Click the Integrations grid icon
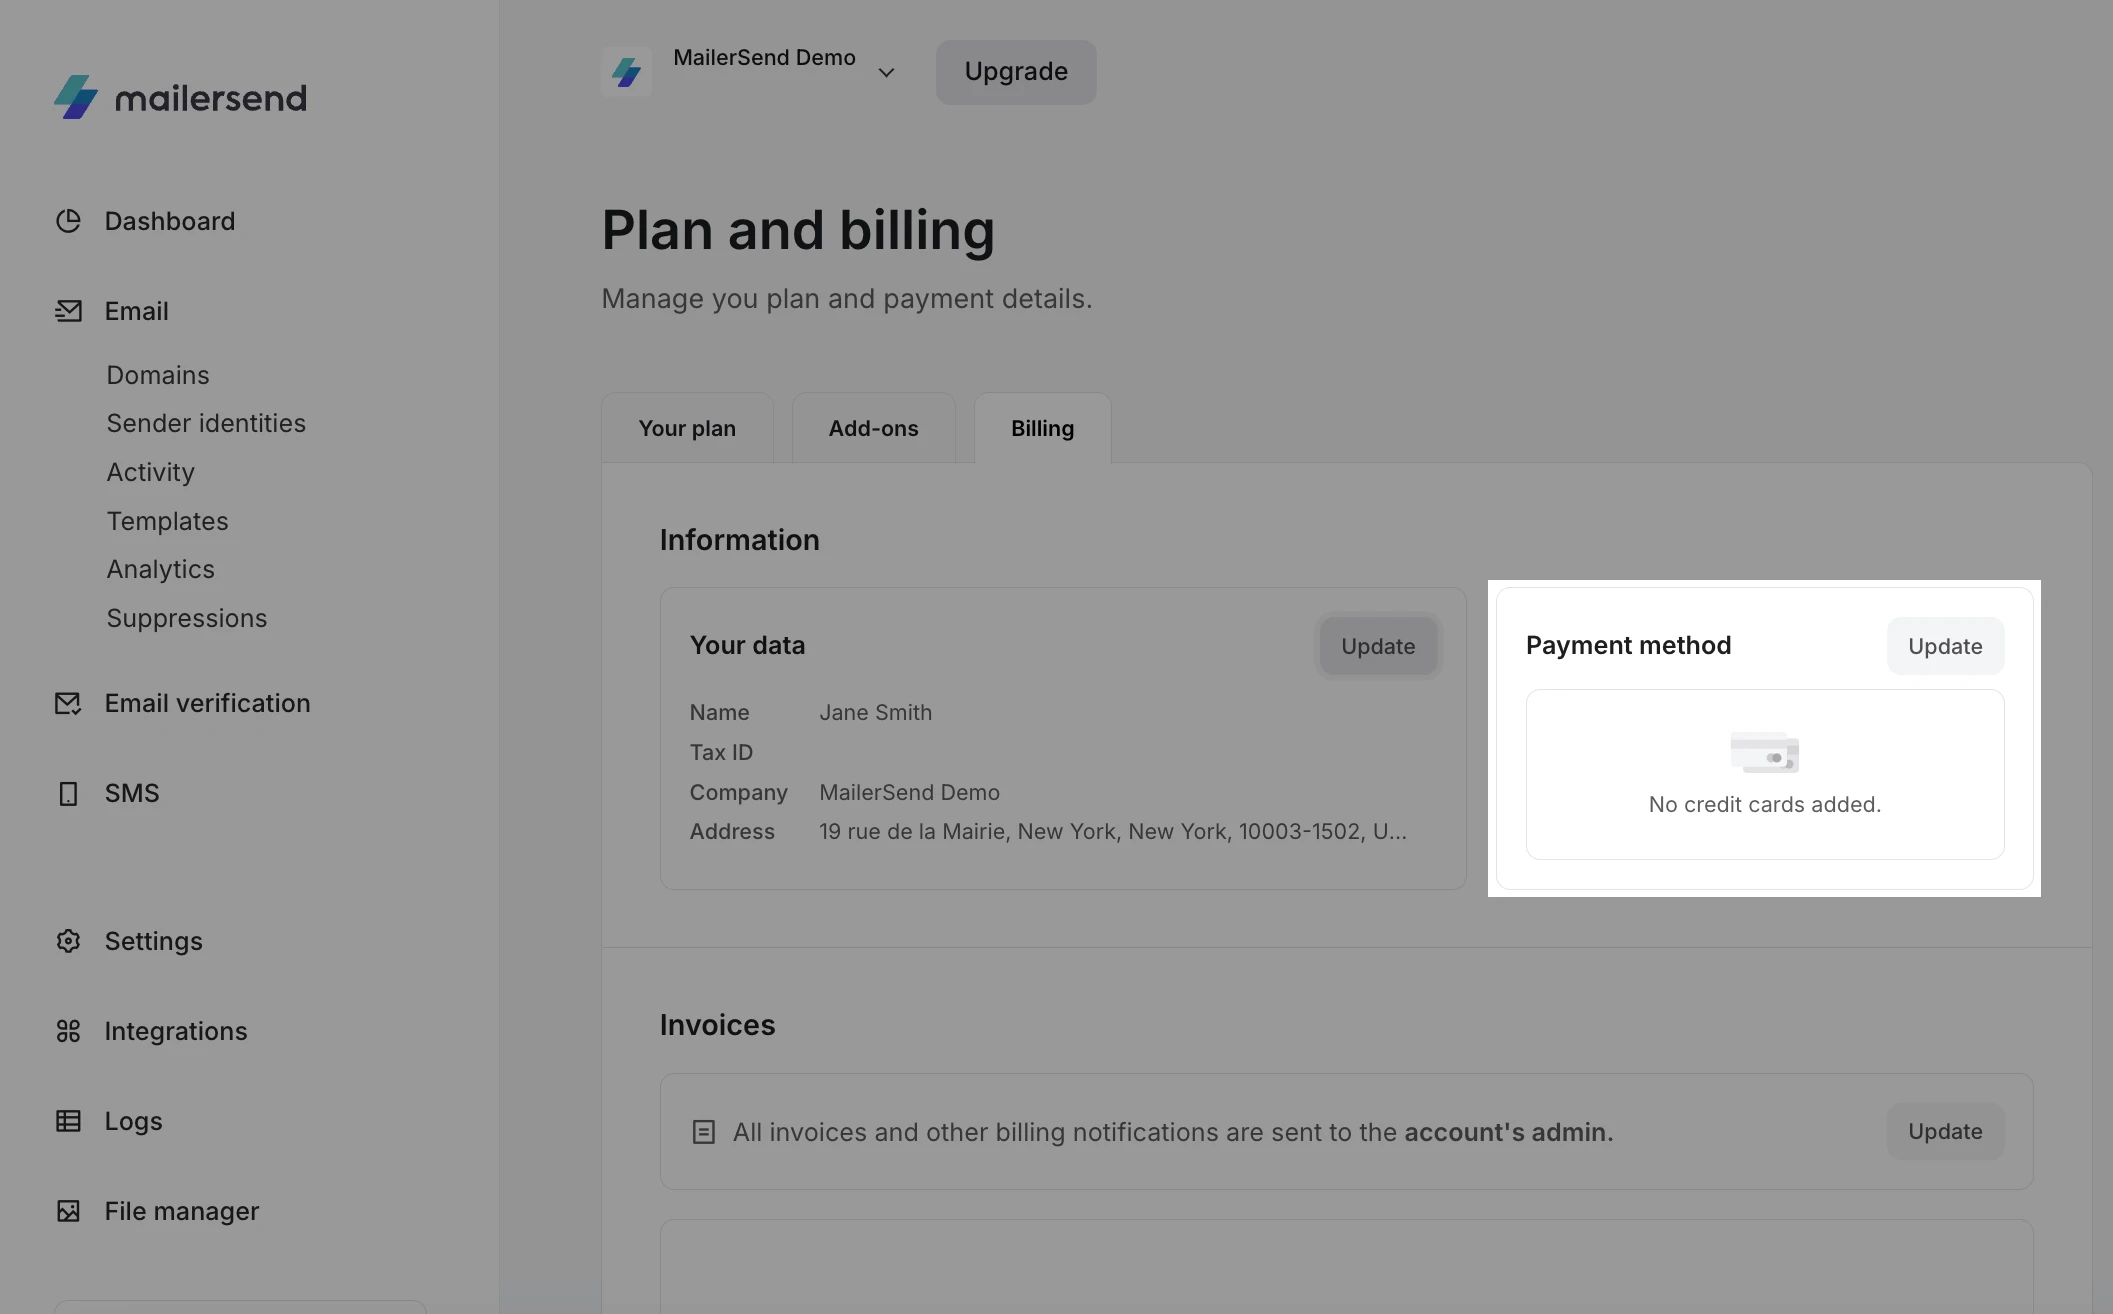2113x1314 pixels. point(68,1031)
